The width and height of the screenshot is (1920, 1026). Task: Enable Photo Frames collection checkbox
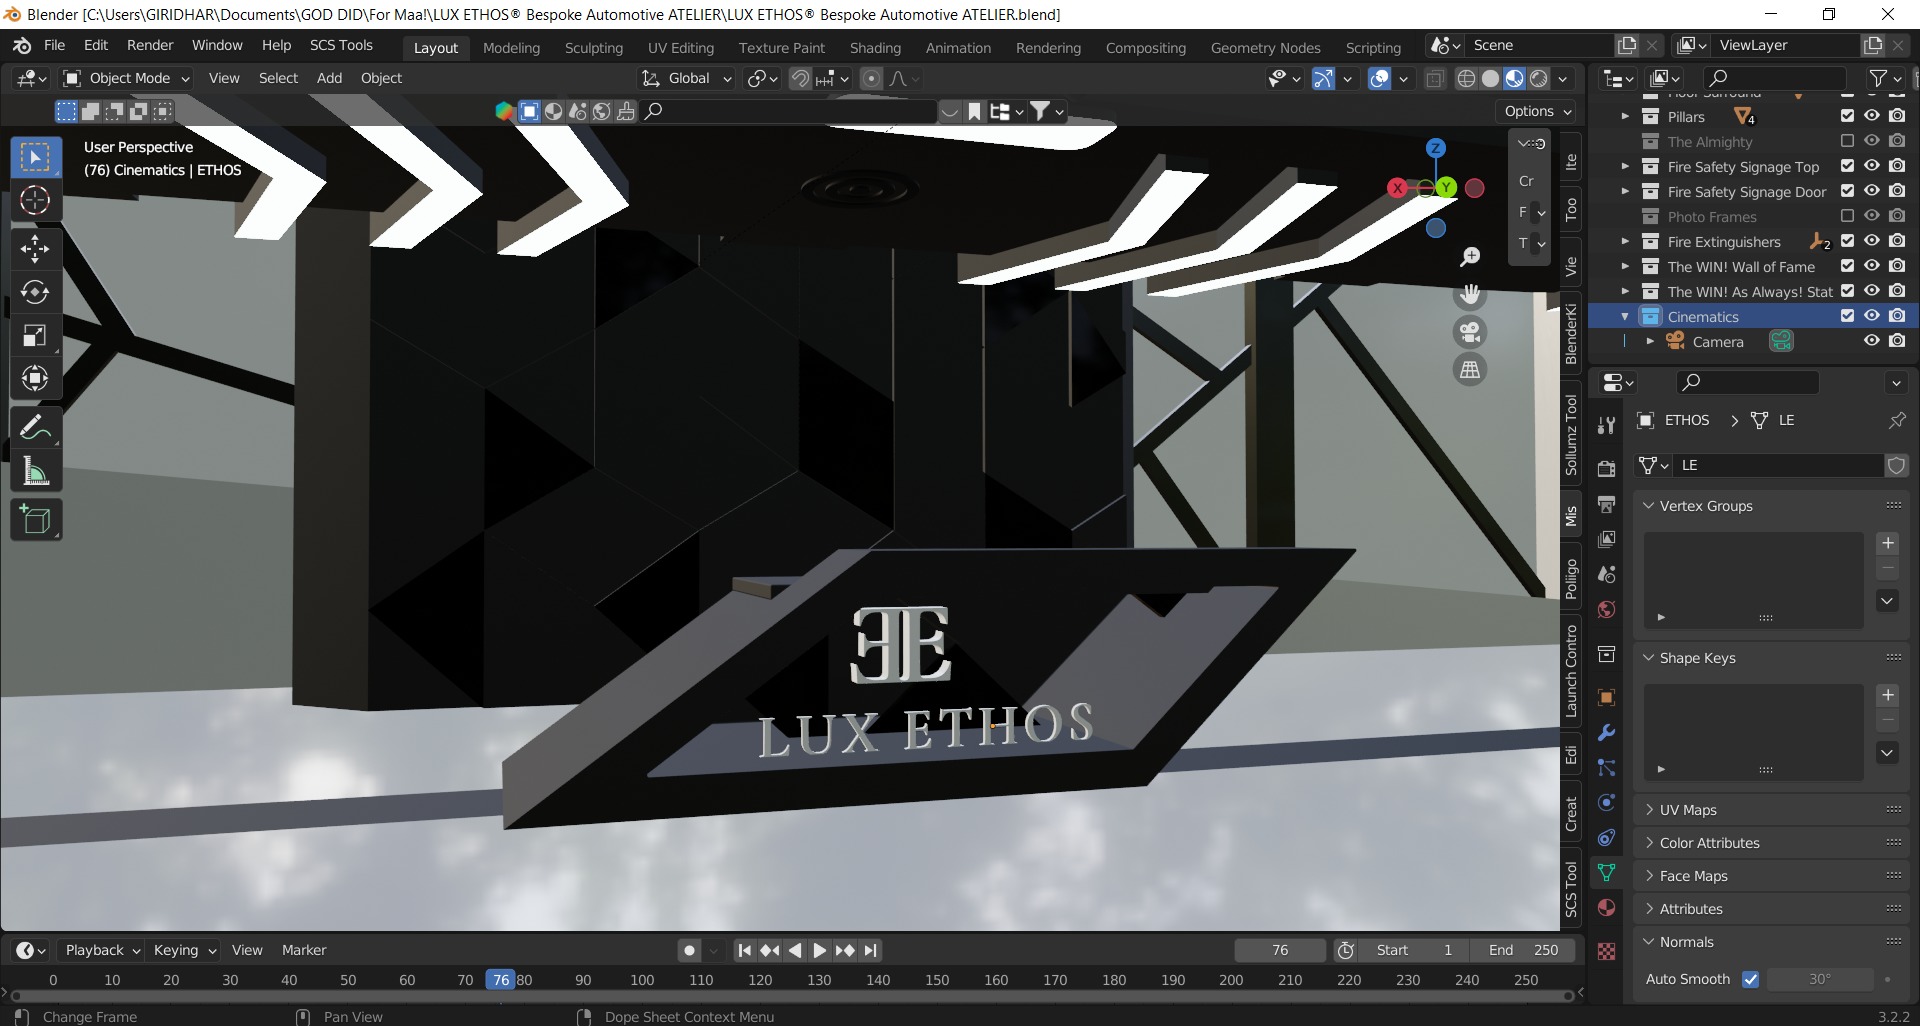(1847, 216)
